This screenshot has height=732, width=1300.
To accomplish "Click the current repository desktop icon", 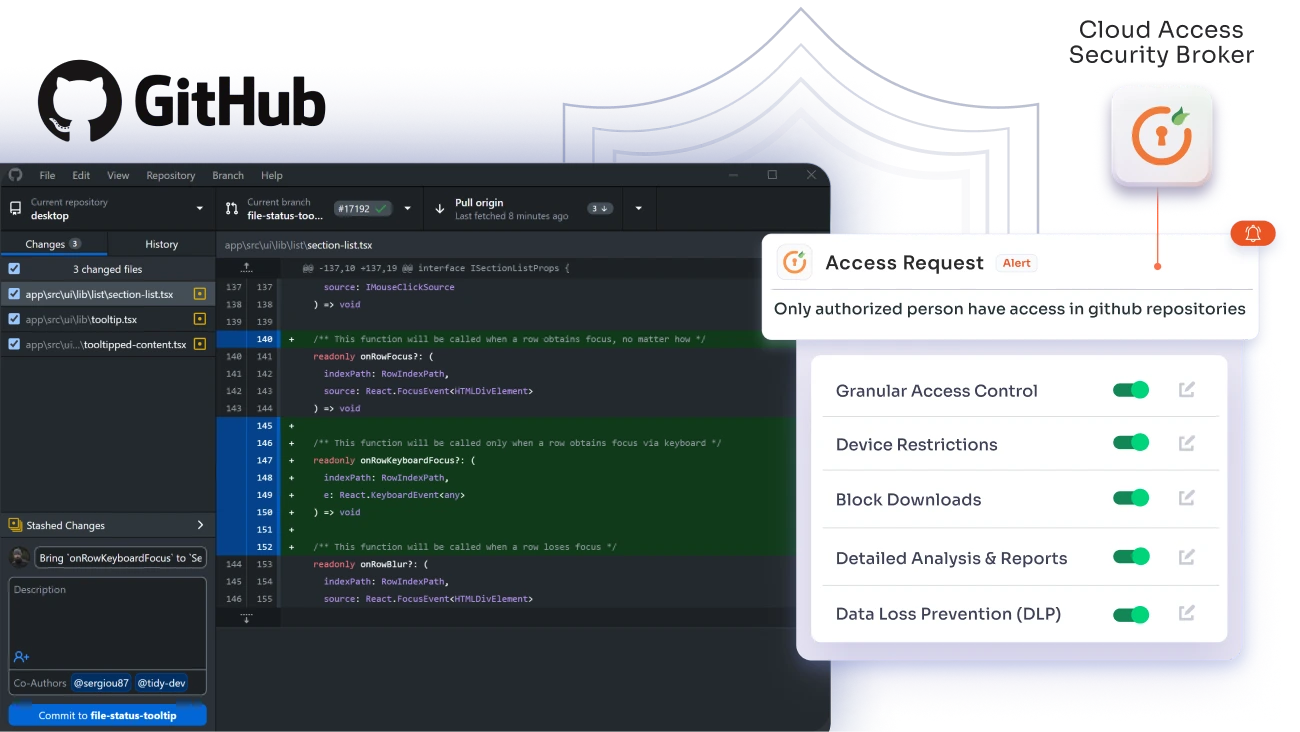I will point(14,208).
